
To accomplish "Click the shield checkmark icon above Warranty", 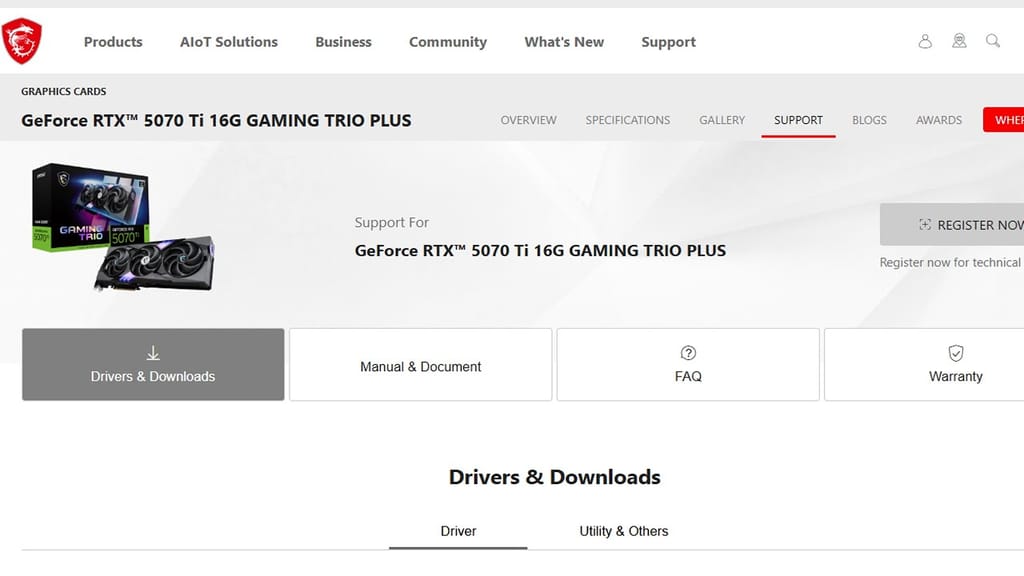I will point(955,353).
